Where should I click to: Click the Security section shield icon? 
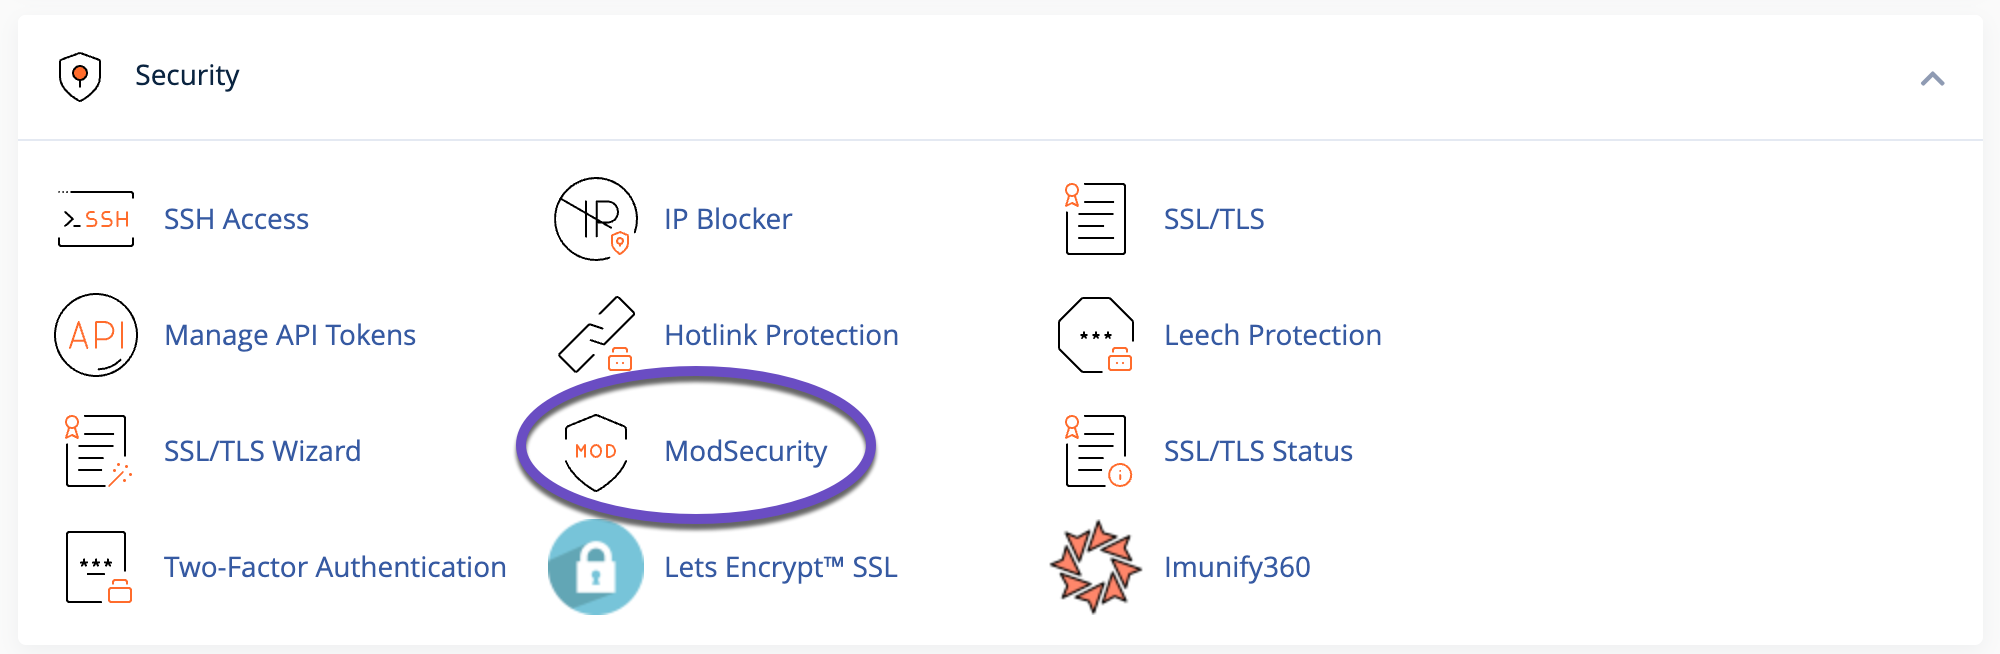pos(80,74)
